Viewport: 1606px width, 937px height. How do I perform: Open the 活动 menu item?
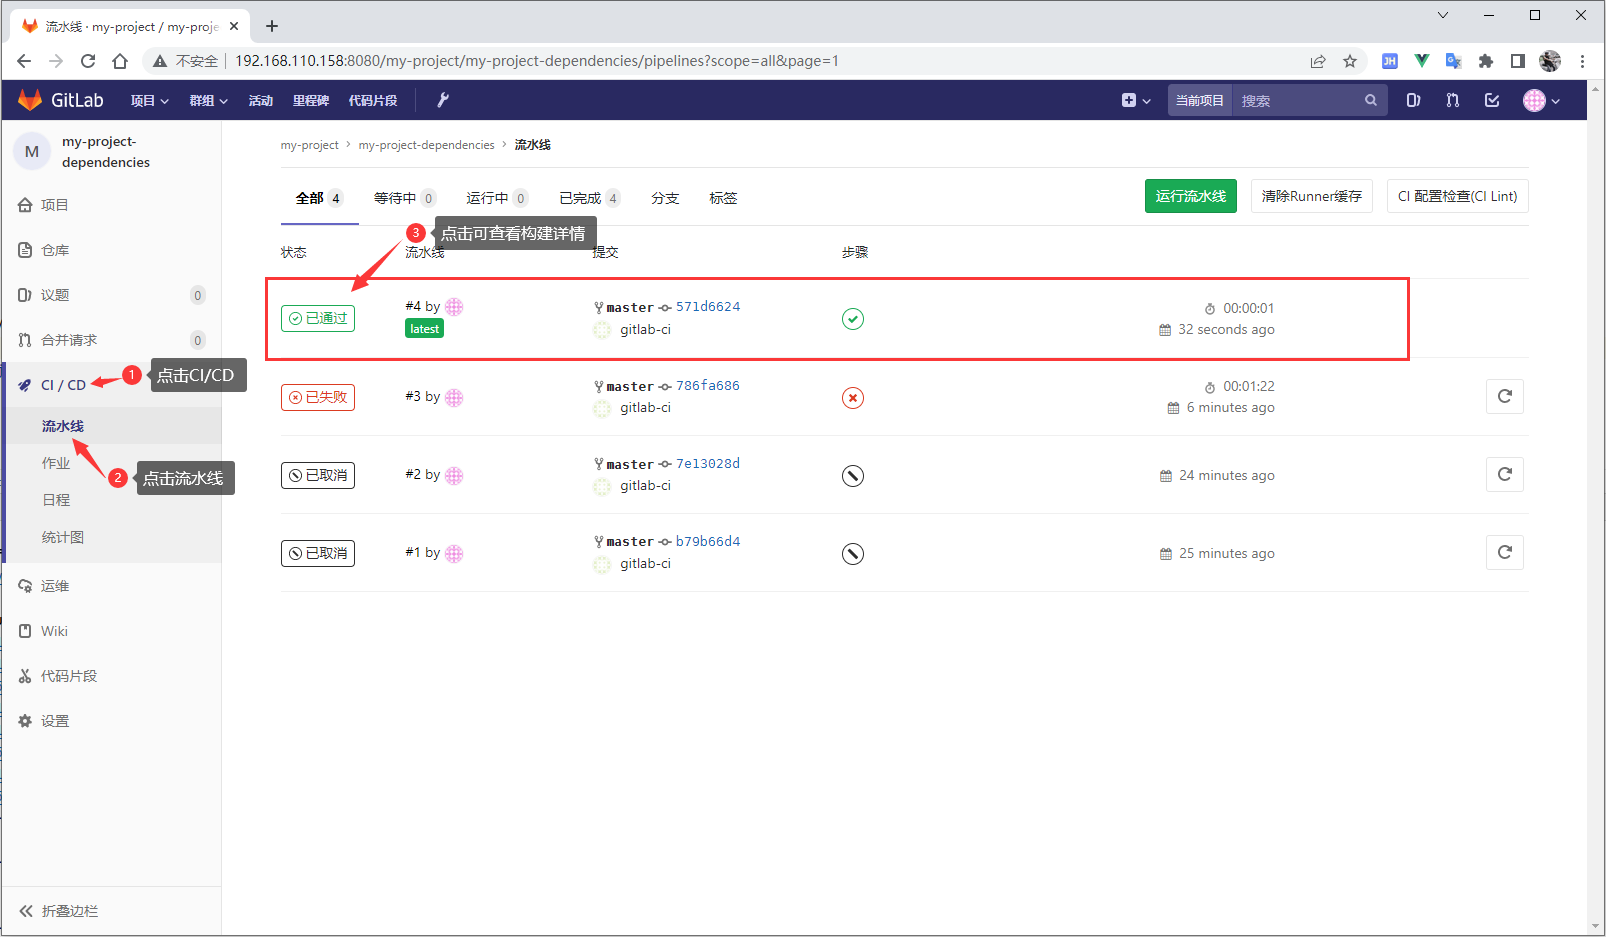[x=260, y=100]
